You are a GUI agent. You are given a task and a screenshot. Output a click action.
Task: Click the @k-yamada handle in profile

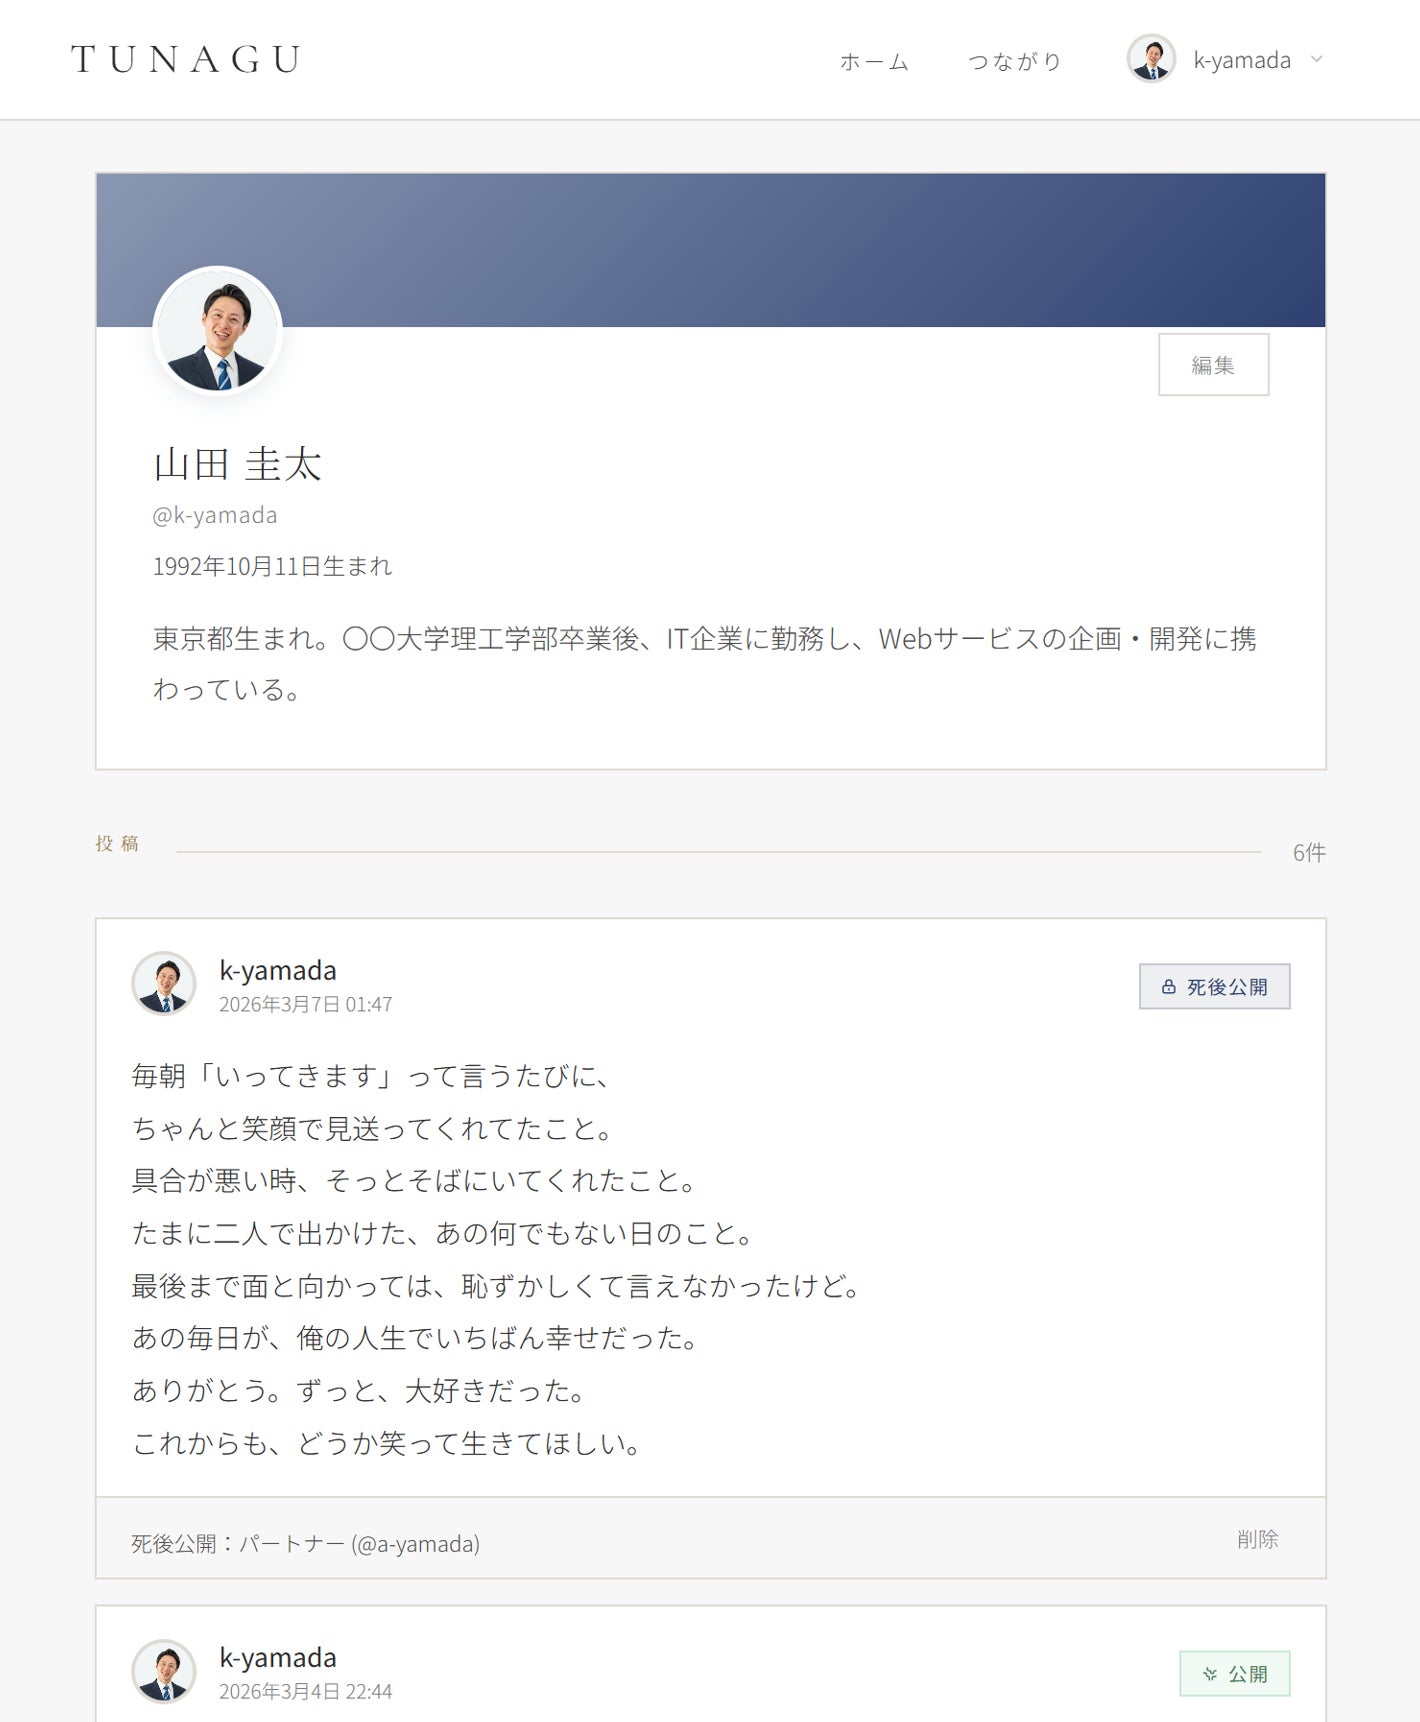tap(214, 515)
